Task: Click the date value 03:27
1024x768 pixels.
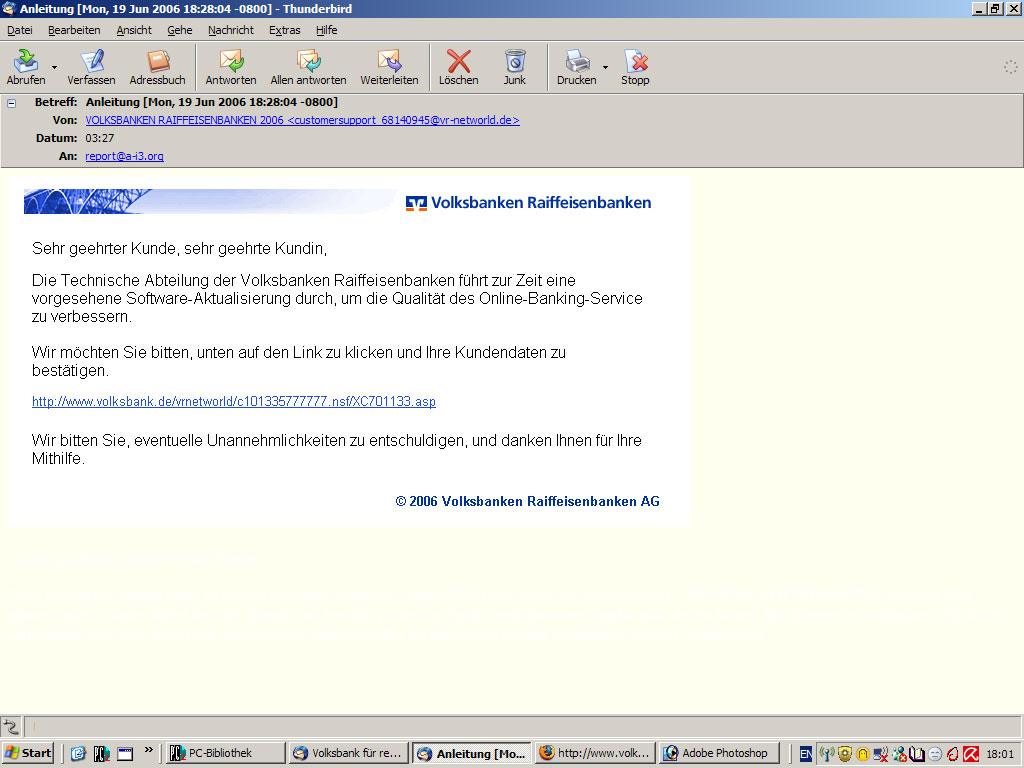Action: pyautogui.click(x=100, y=138)
